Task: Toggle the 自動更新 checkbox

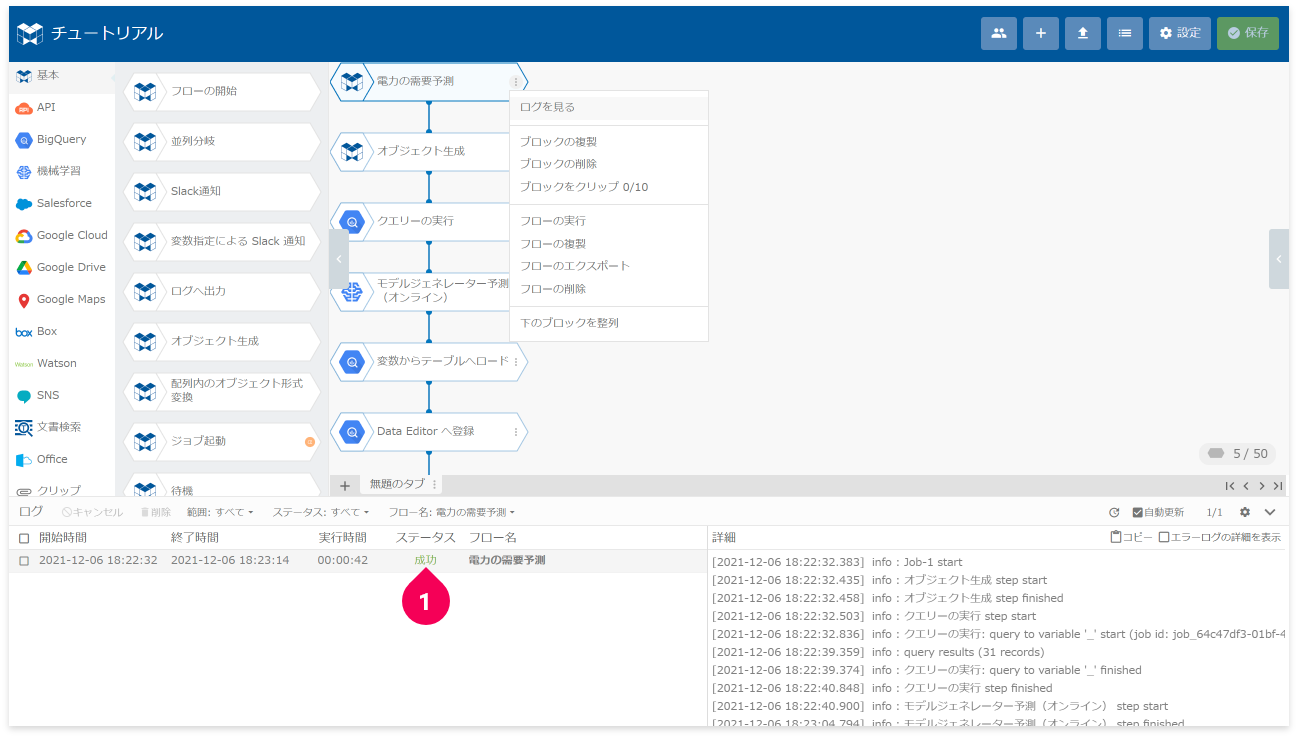Action: click(1138, 512)
